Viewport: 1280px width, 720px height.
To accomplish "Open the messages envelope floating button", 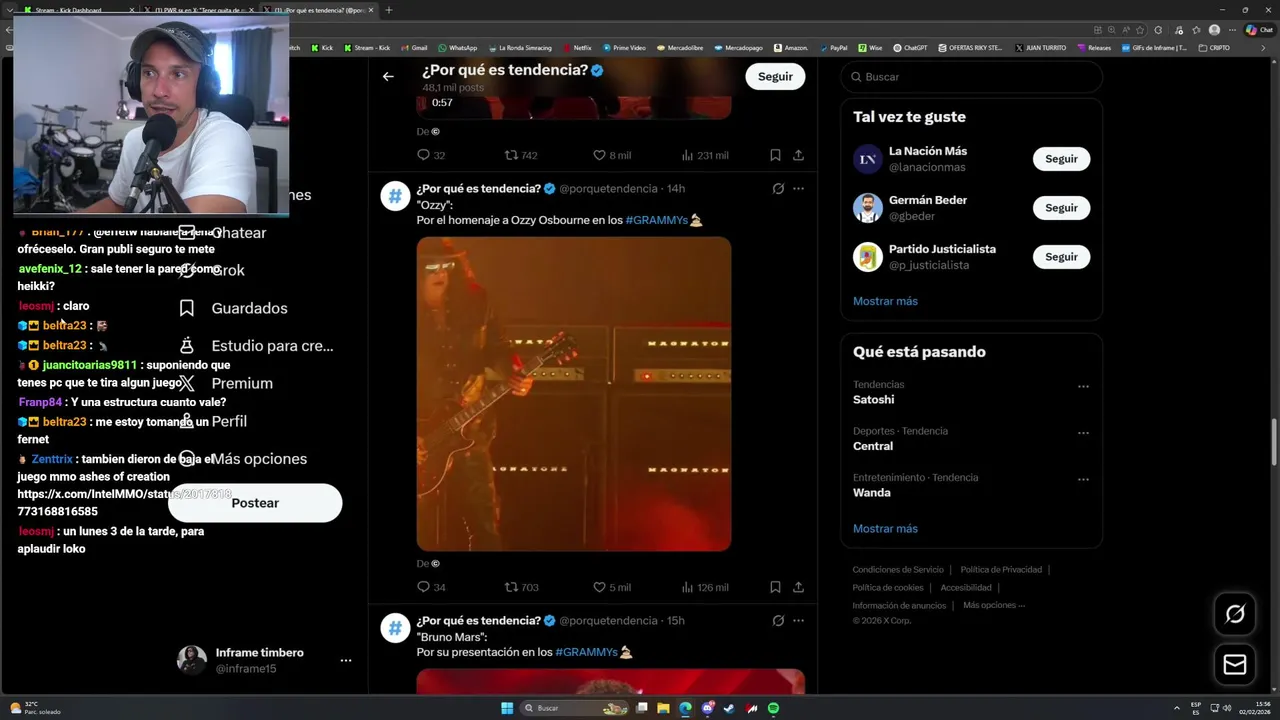I will click(1235, 665).
